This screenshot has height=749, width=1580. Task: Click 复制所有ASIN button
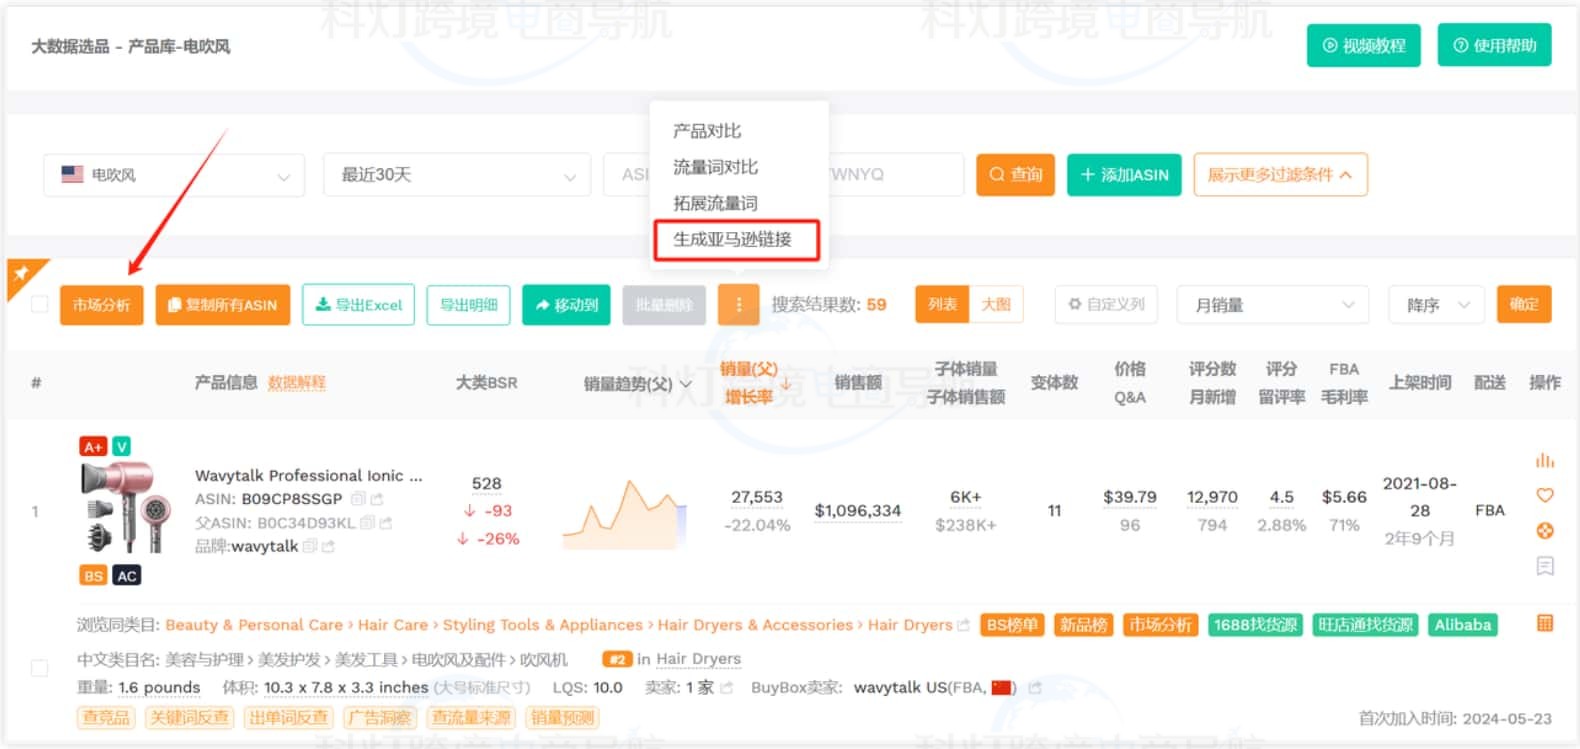click(x=223, y=305)
